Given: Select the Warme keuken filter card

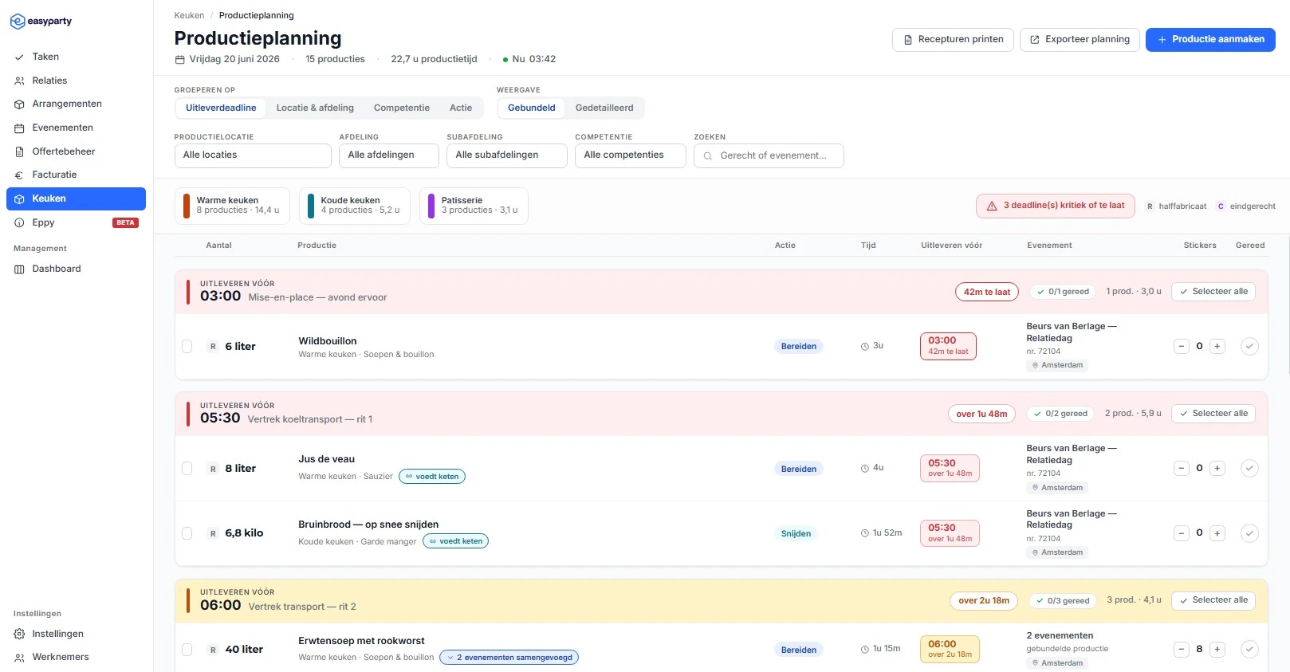Looking at the screenshot, I should point(232,205).
